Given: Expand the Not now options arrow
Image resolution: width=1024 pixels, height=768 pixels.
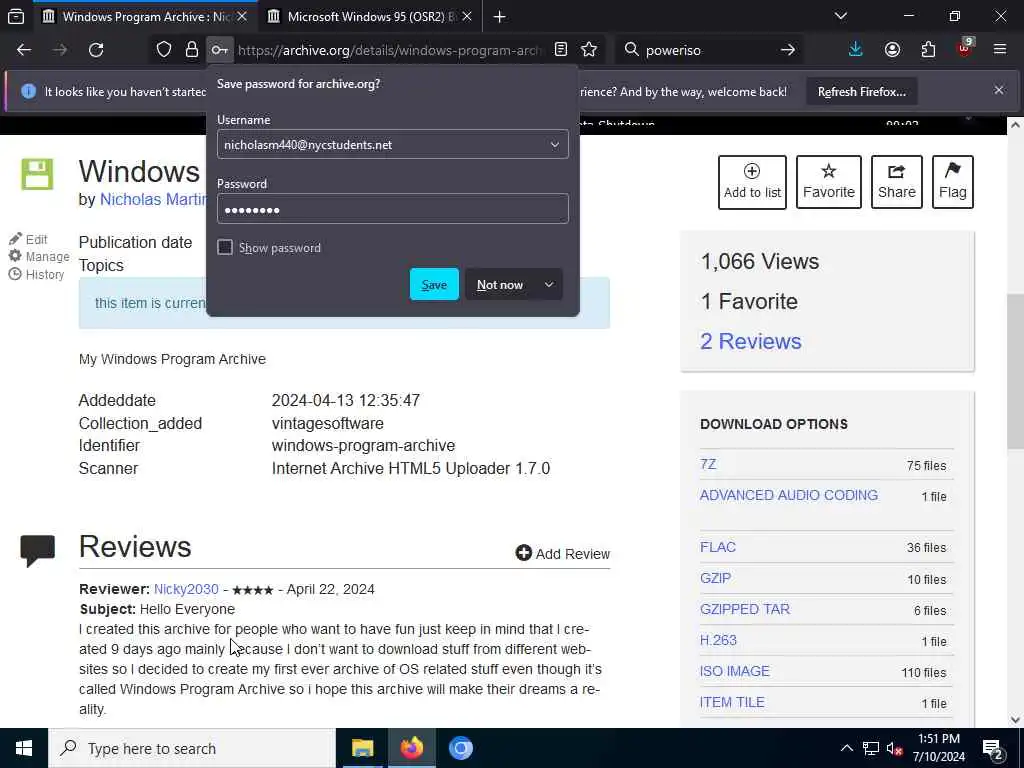Looking at the screenshot, I should tap(549, 285).
